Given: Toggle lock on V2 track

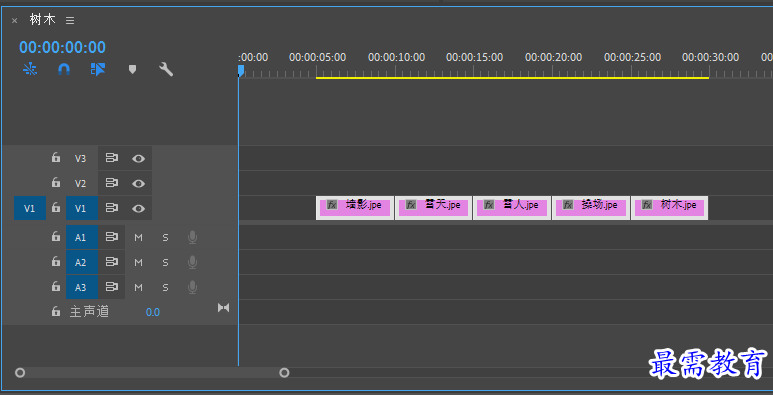Looking at the screenshot, I should 56,183.
